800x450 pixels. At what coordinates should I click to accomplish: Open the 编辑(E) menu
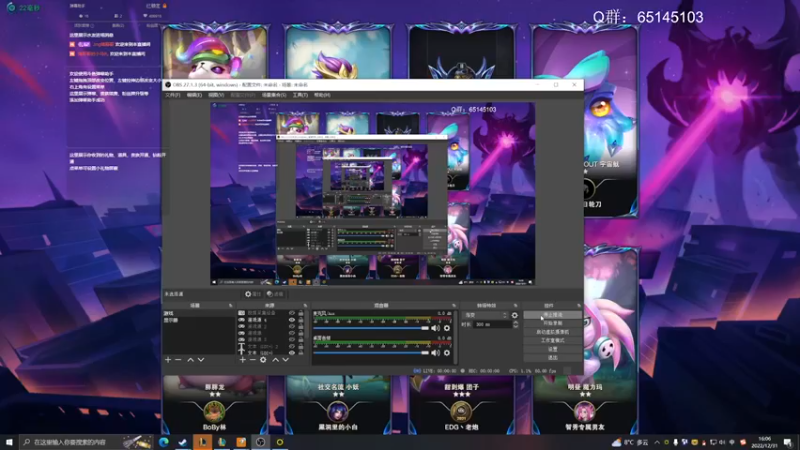pyautogui.click(x=194, y=95)
